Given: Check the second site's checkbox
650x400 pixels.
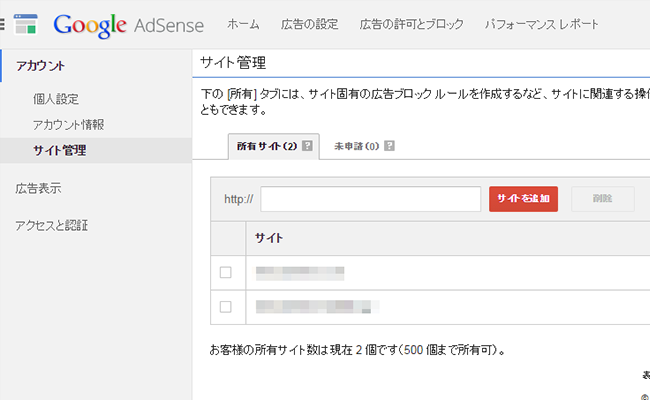Looking at the screenshot, I should pyautogui.click(x=226, y=307).
